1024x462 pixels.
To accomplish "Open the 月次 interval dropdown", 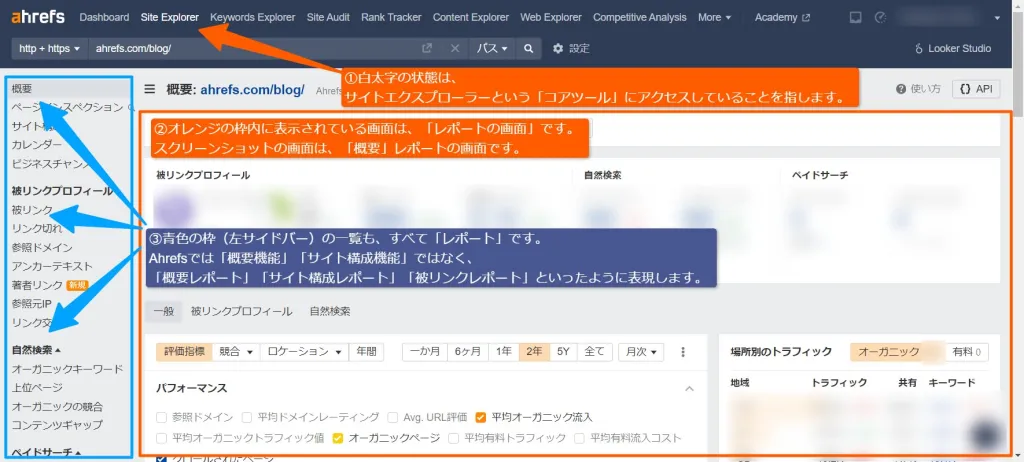I will pyautogui.click(x=641, y=352).
